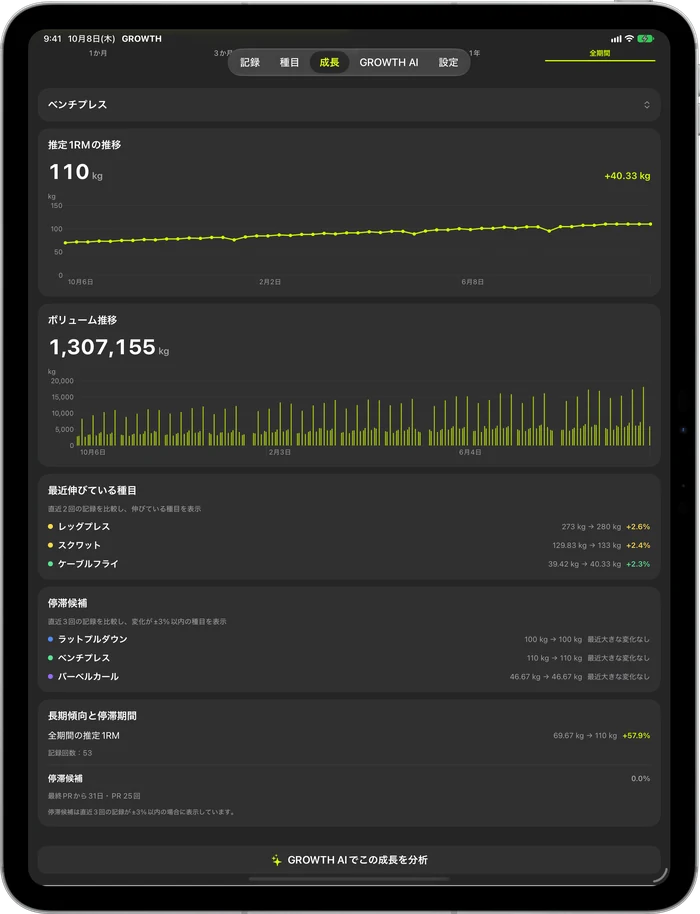Click the +57.9% long-term change value

(636, 736)
